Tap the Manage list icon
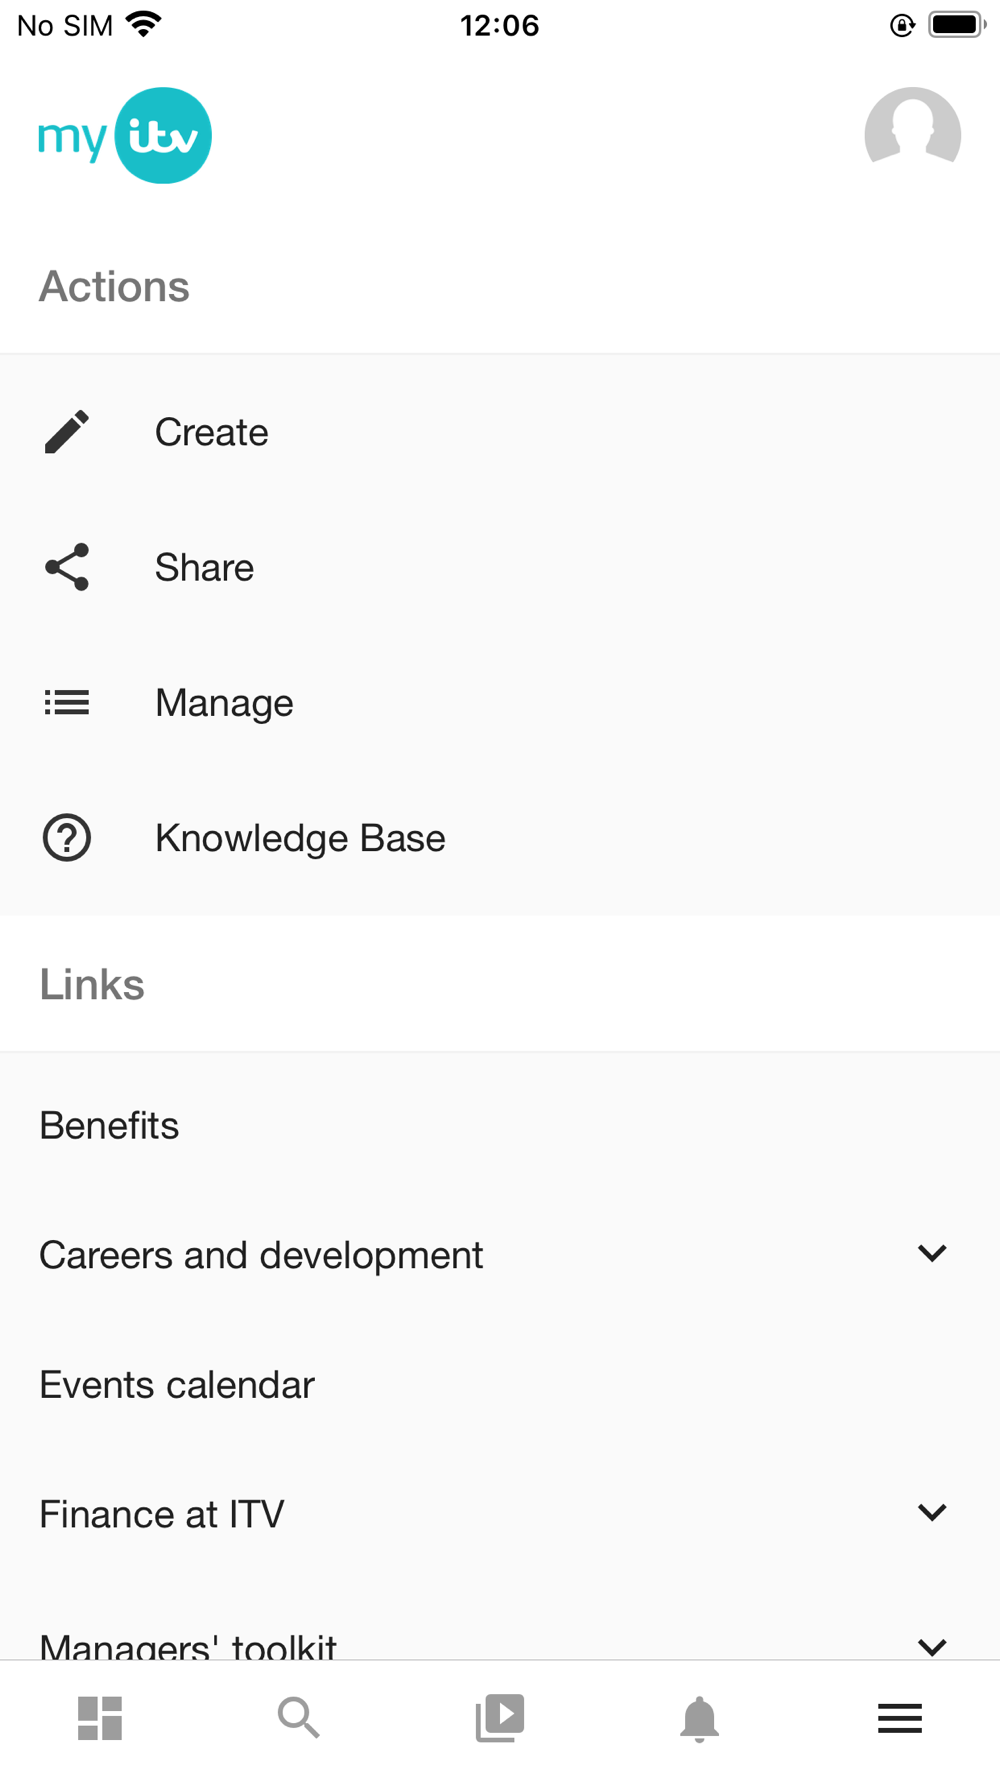This screenshot has height=1778, width=1000. [67, 702]
